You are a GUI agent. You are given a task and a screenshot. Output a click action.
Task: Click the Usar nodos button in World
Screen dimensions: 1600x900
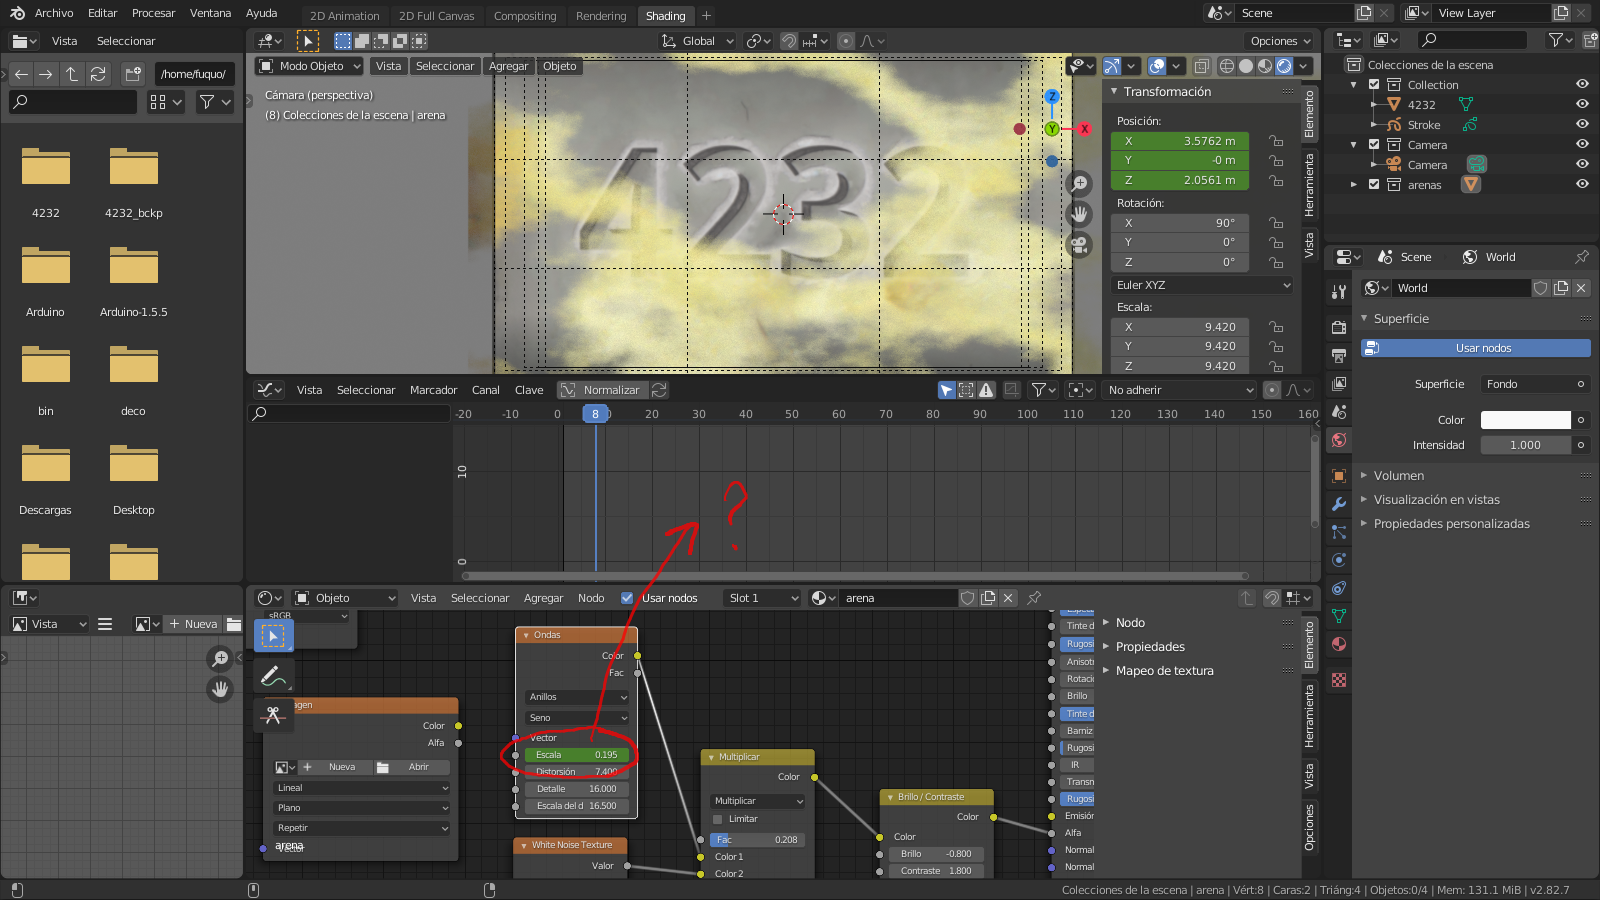[1475, 348]
